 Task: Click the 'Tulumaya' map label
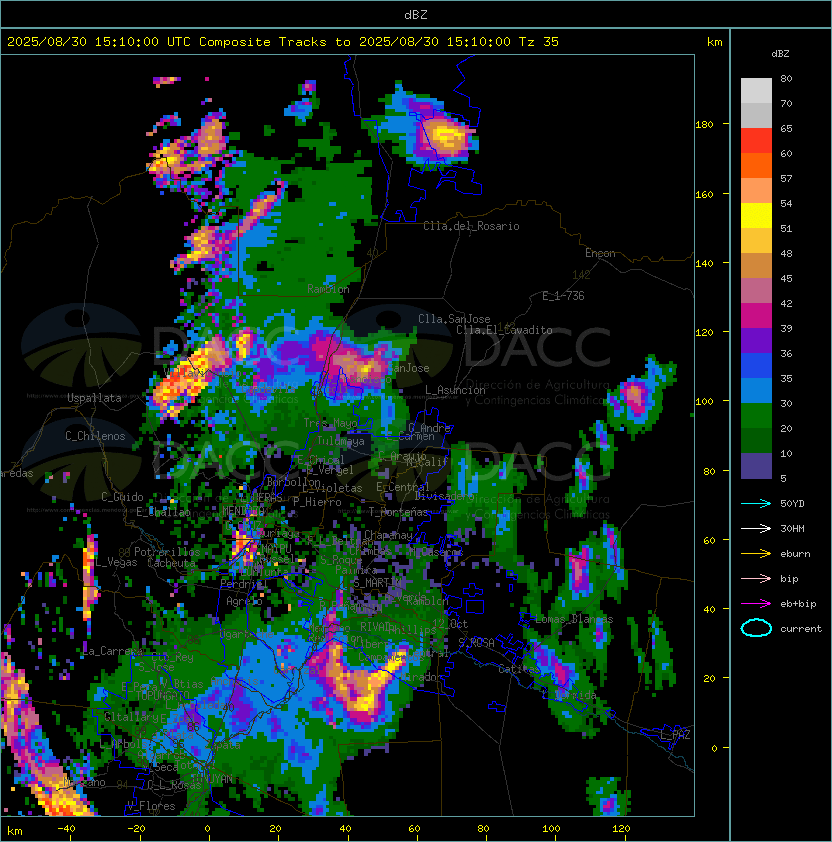[341, 441]
